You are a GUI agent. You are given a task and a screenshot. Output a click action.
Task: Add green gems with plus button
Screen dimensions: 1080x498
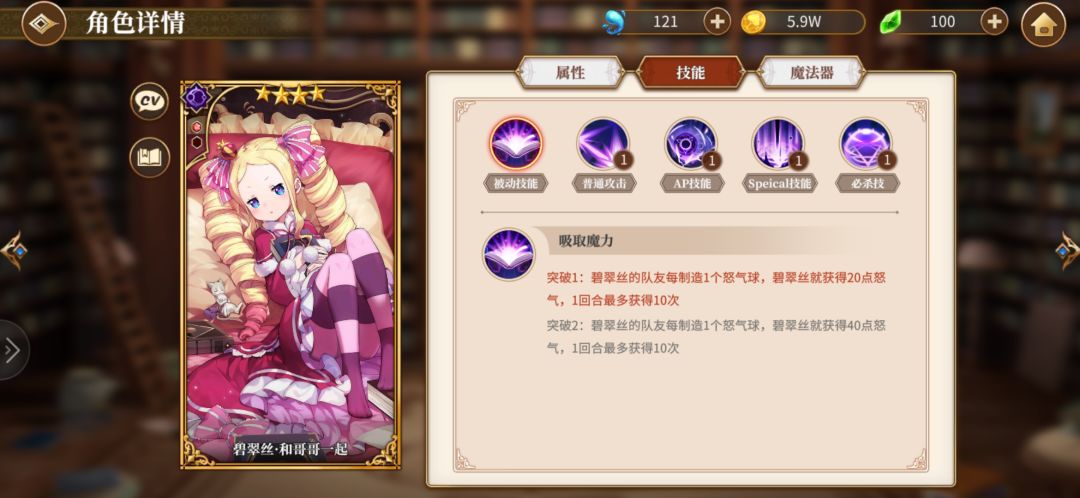tap(994, 22)
